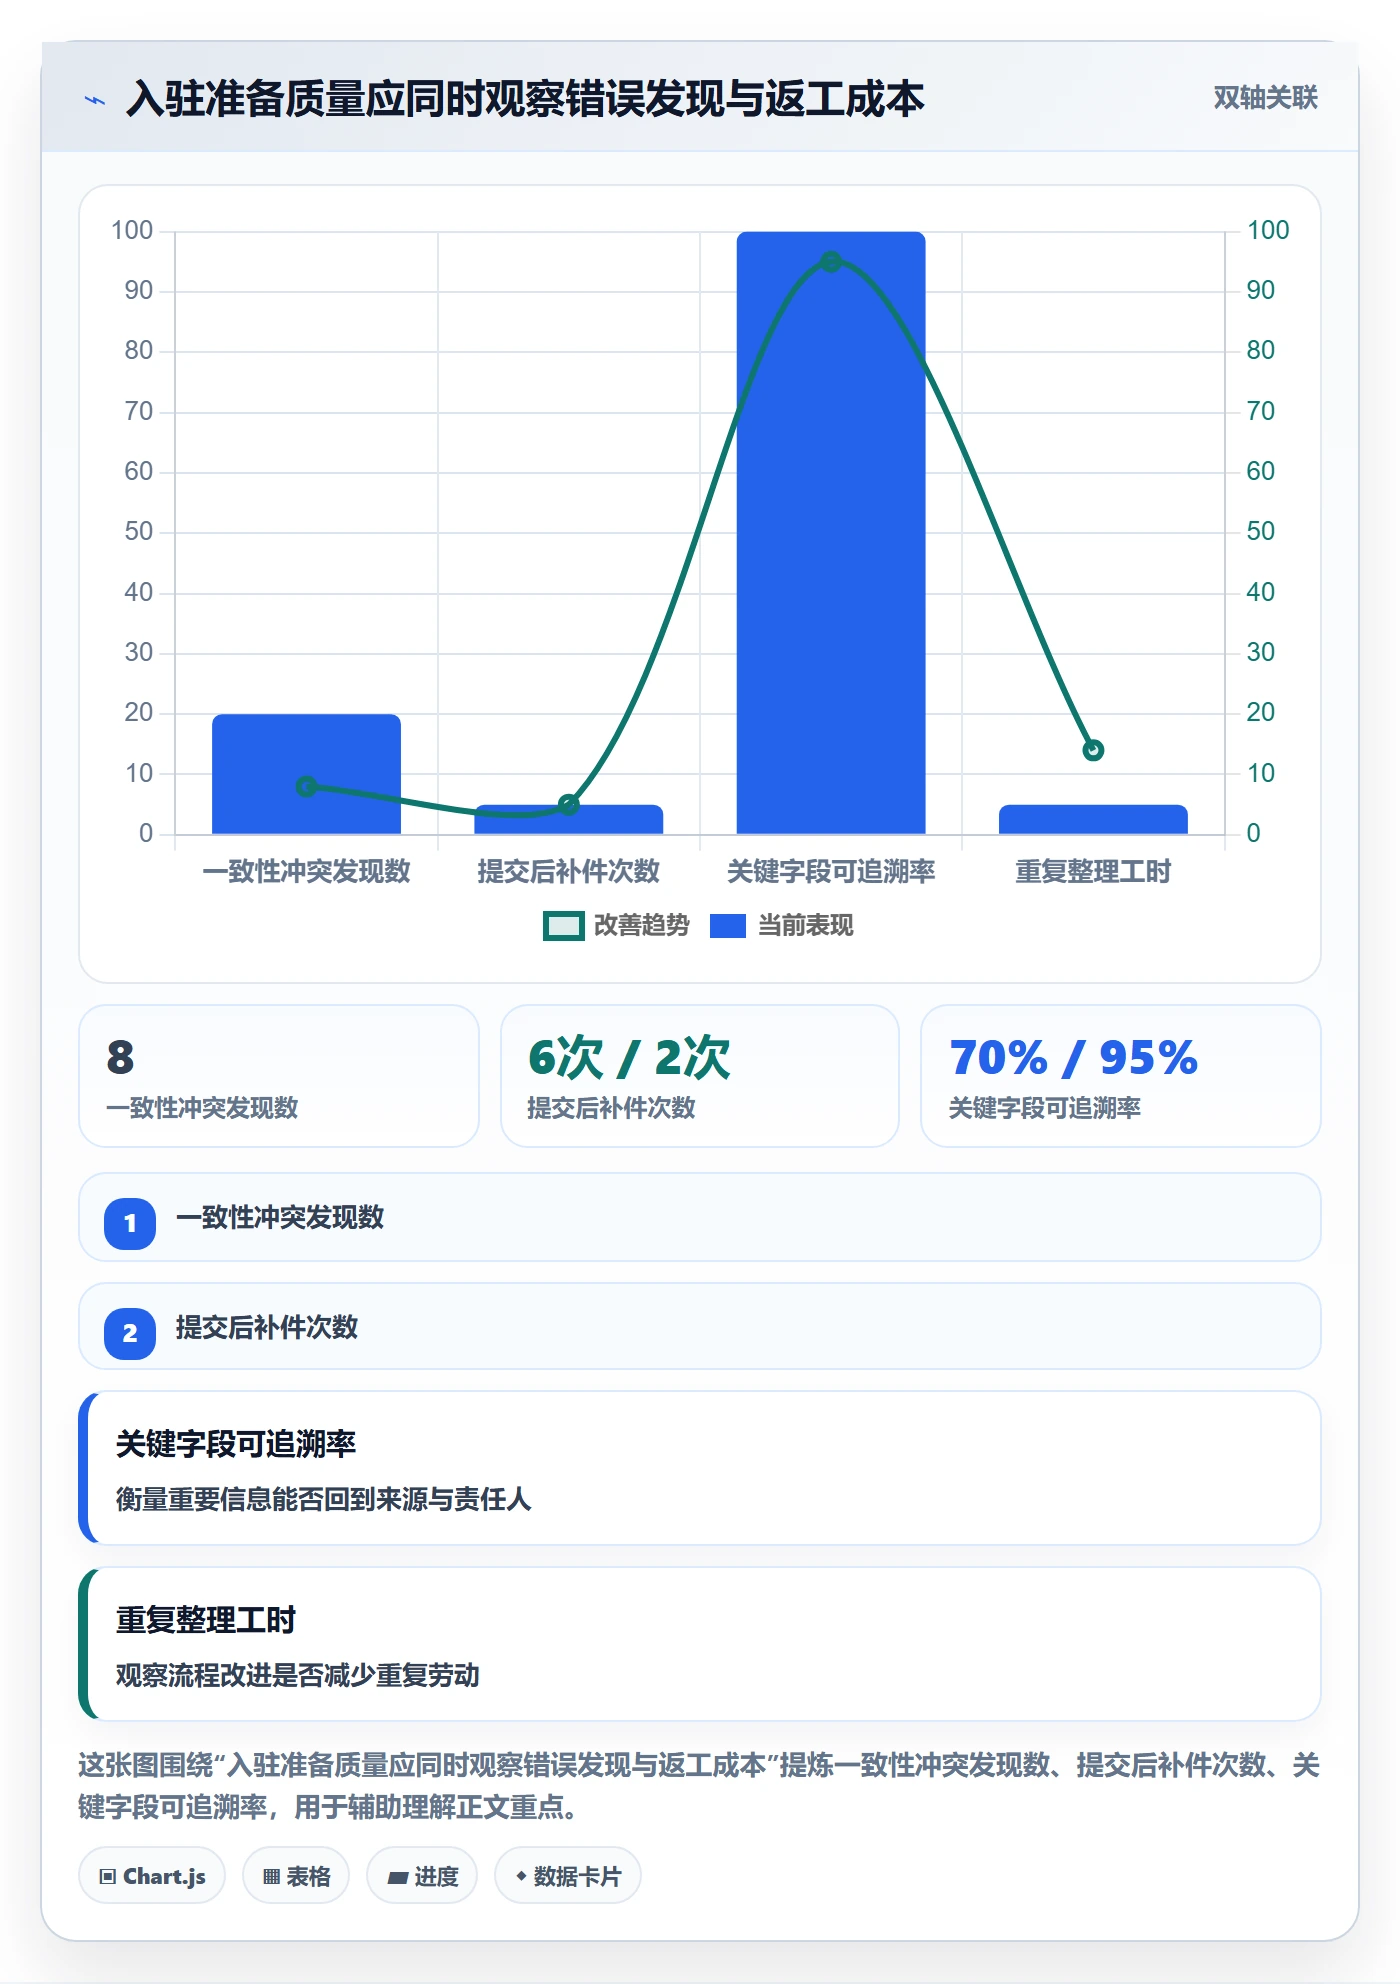Click the Chart.js tag chip
The image size is (1400, 1984).
152,1876
